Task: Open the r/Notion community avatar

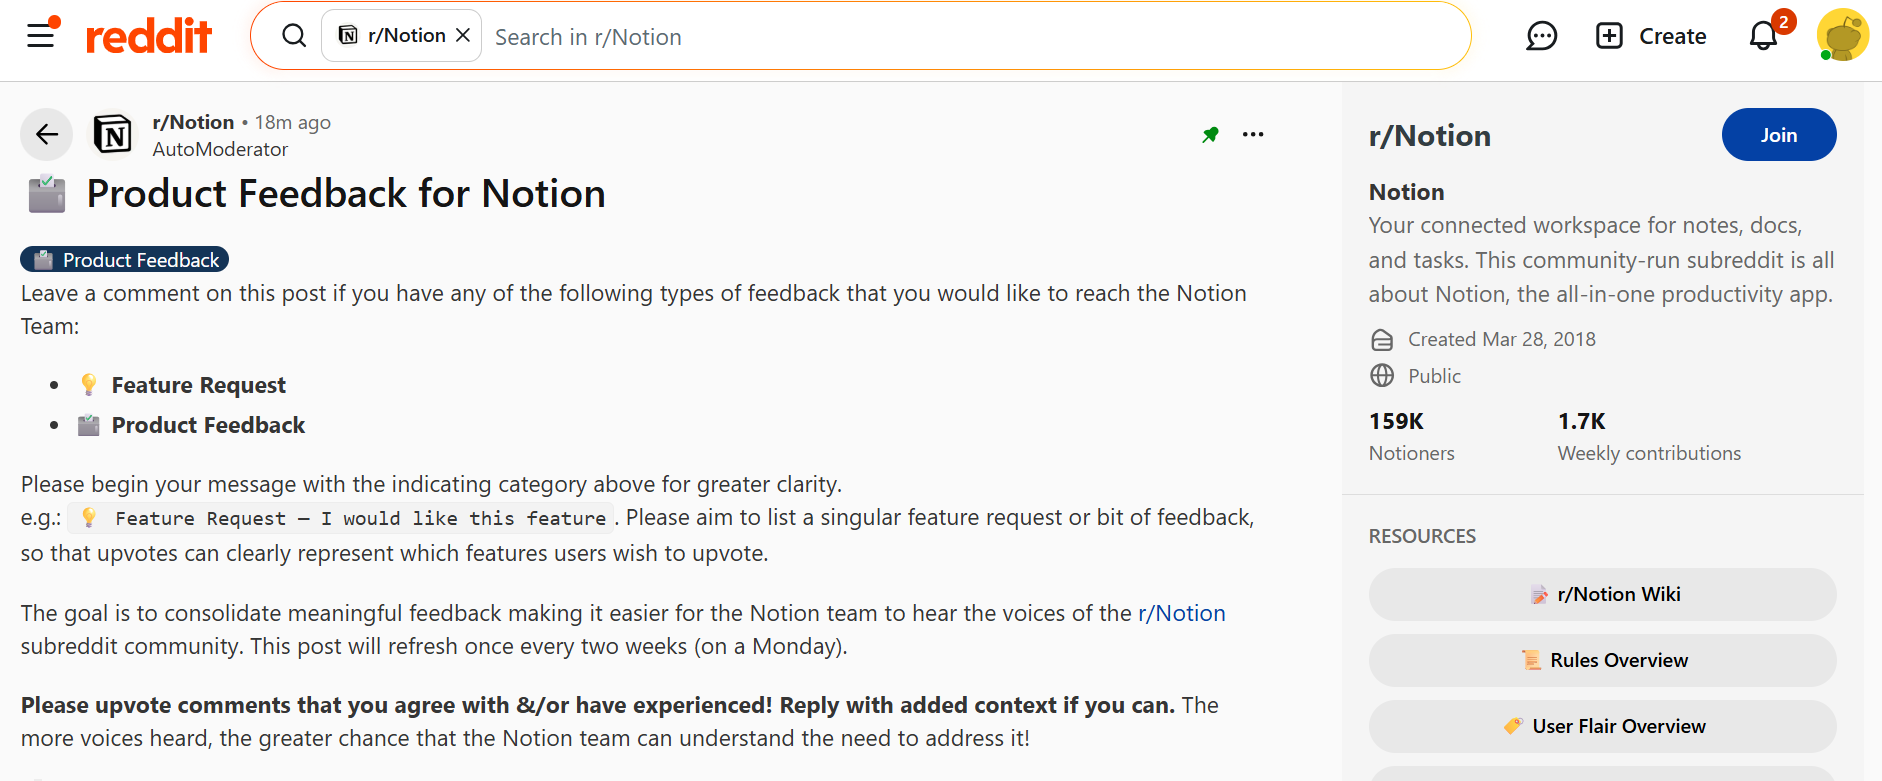Action: point(113,134)
